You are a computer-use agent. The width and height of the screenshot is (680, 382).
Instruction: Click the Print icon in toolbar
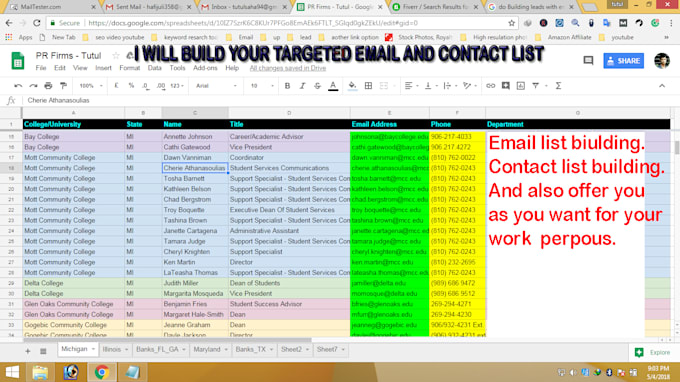coord(48,86)
